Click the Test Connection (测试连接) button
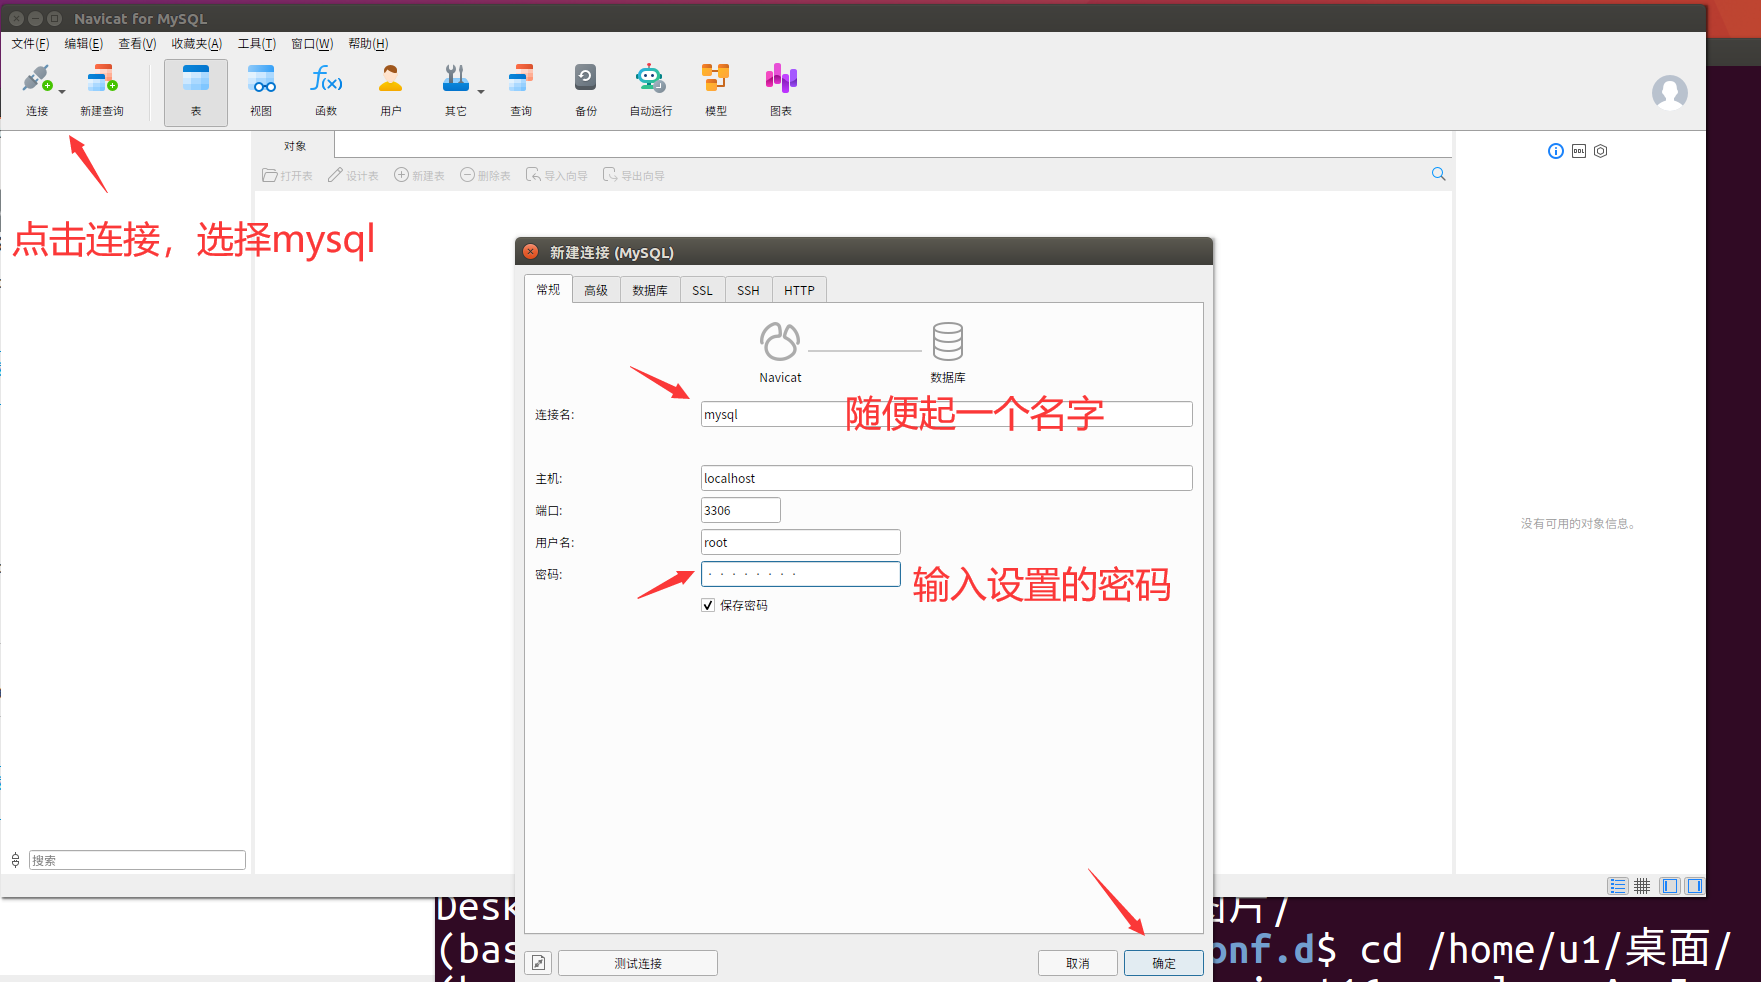Viewport: 1761px width, 982px height. pyautogui.click(x=638, y=963)
